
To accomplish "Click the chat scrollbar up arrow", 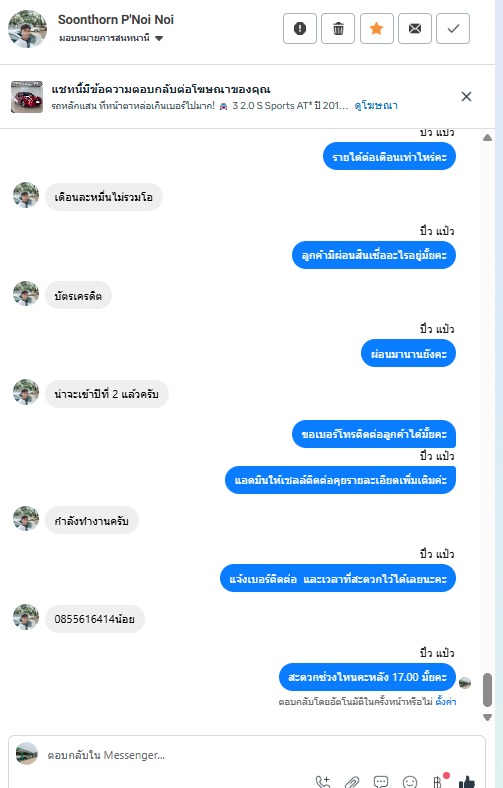I will 487,138.
